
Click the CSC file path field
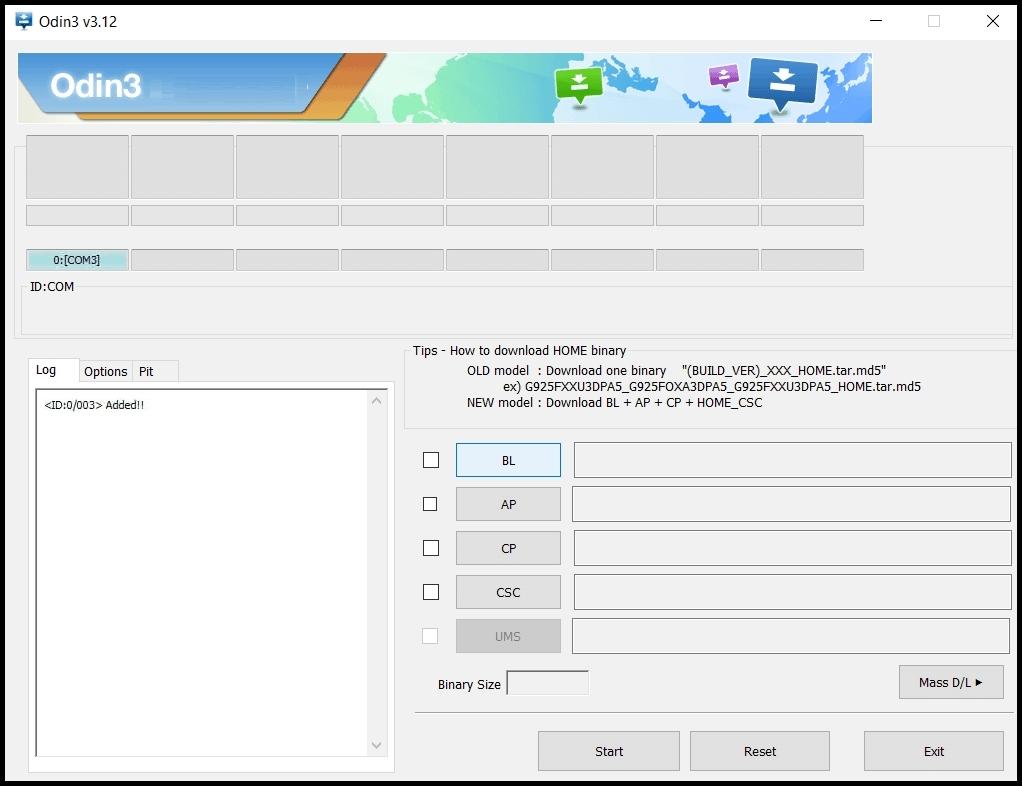coord(793,592)
